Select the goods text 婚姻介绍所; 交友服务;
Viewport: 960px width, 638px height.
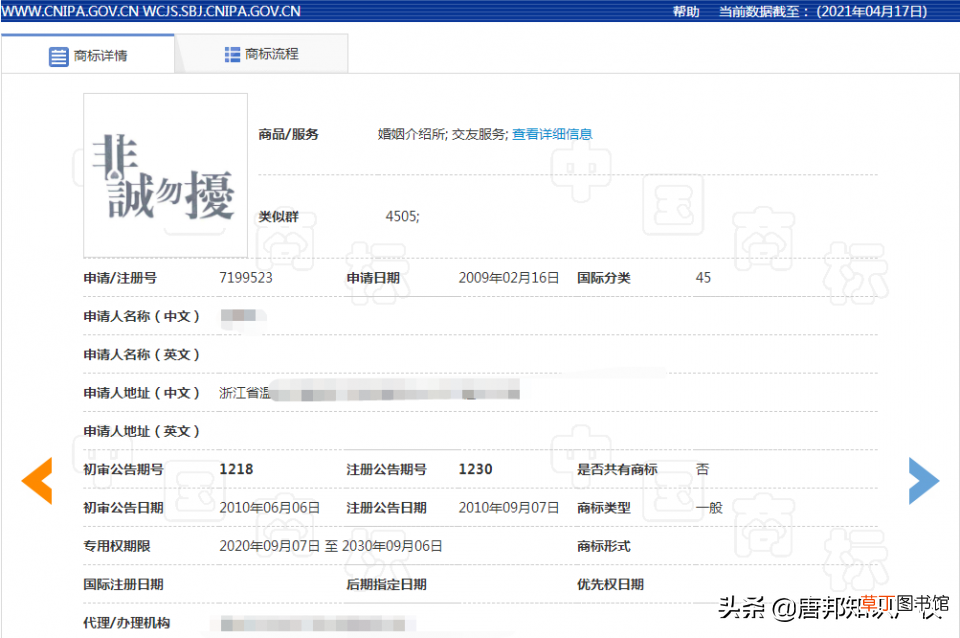coord(443,134)
